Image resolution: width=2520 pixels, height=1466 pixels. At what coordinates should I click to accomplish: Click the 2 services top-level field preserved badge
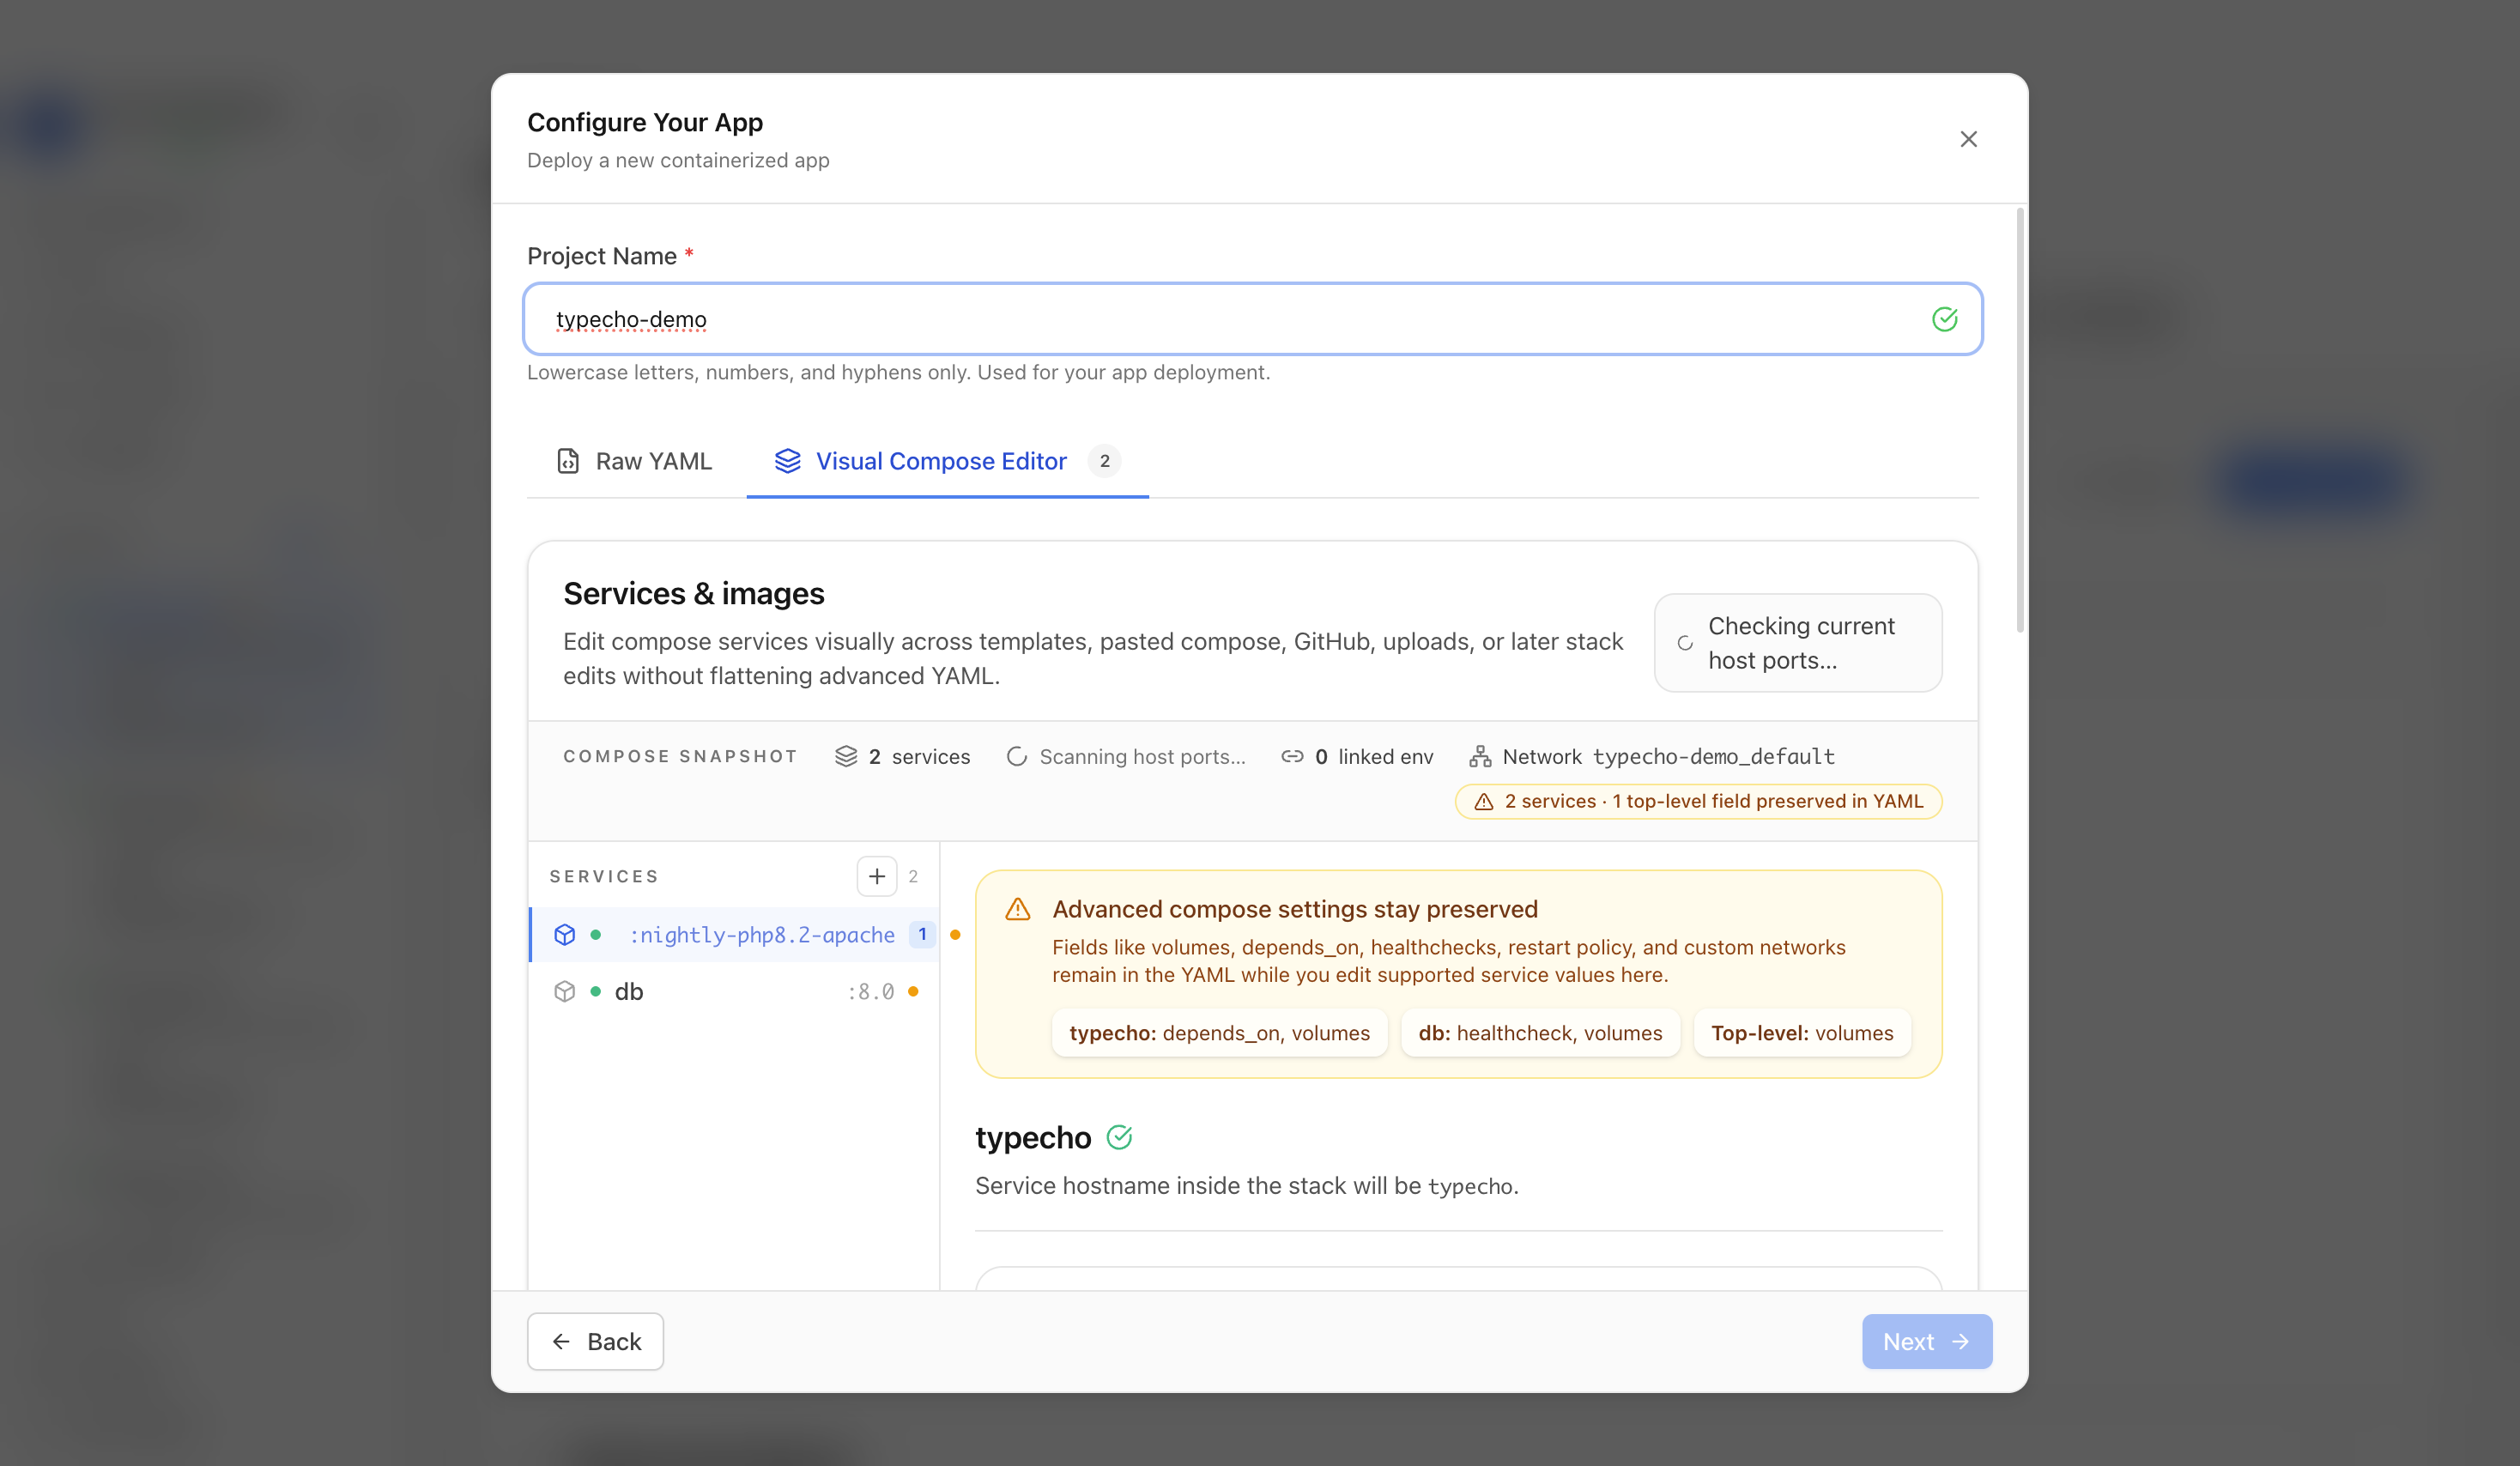coord(1698,801)
